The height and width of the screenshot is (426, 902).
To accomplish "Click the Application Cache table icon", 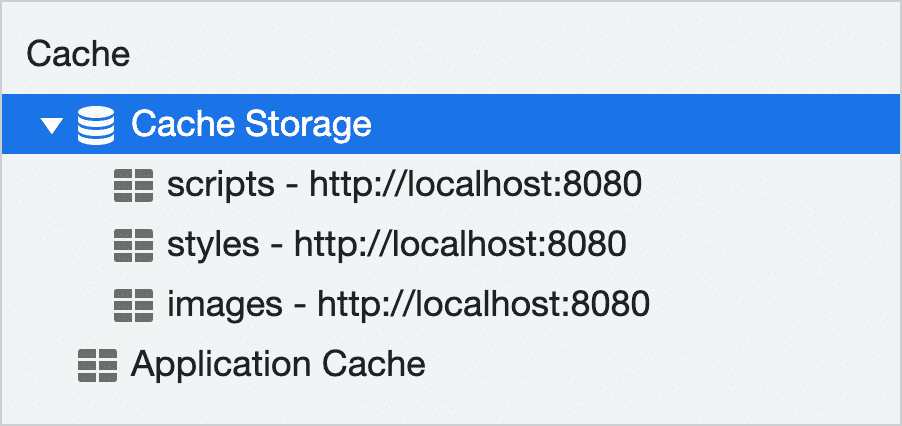I will [96, 364].
